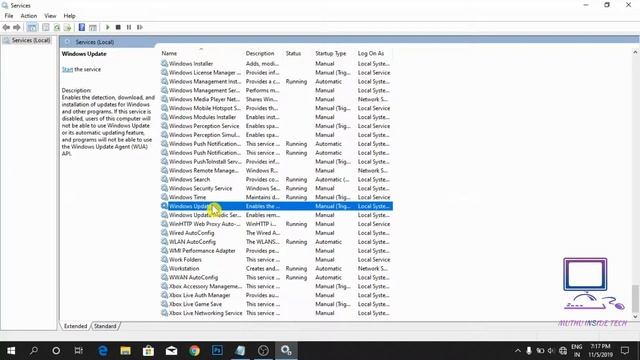Toggle the Show/Hide Action Pane toolbar icon
Screen dimensions: 640x360
pyautogui.click(x=93, y=27)
